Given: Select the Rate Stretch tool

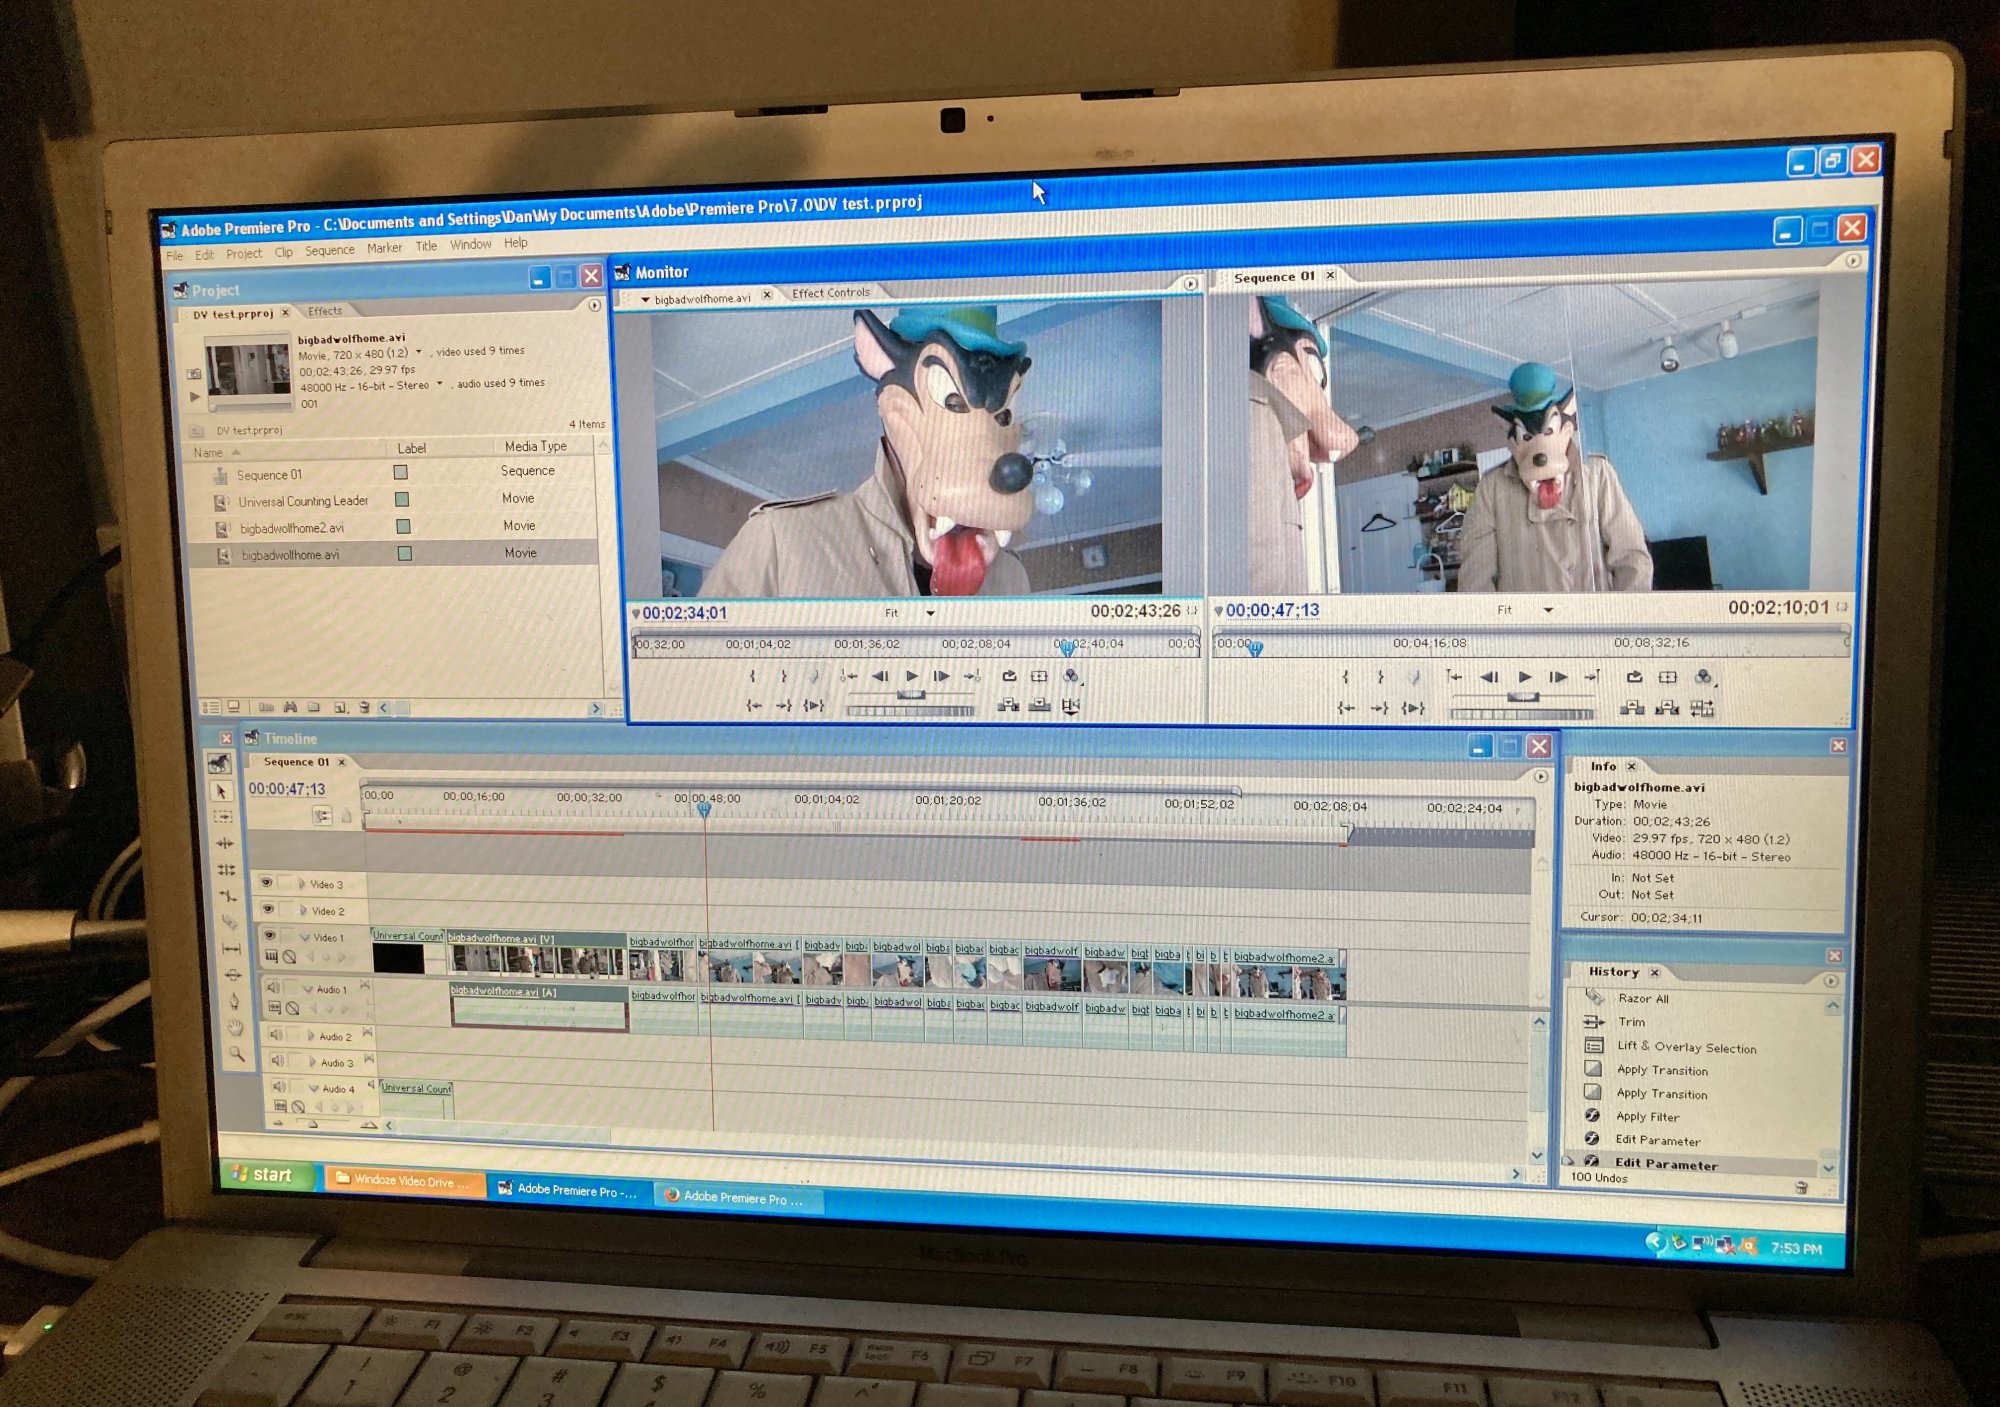Looking at the screenshot, I should pos(228,895).
